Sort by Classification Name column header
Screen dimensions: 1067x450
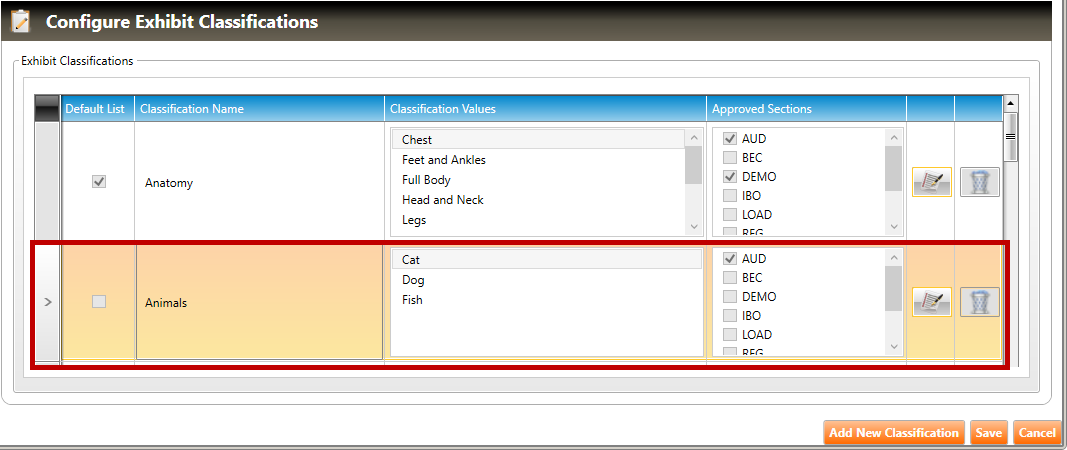pyautogui.click(x=260, y=109)
